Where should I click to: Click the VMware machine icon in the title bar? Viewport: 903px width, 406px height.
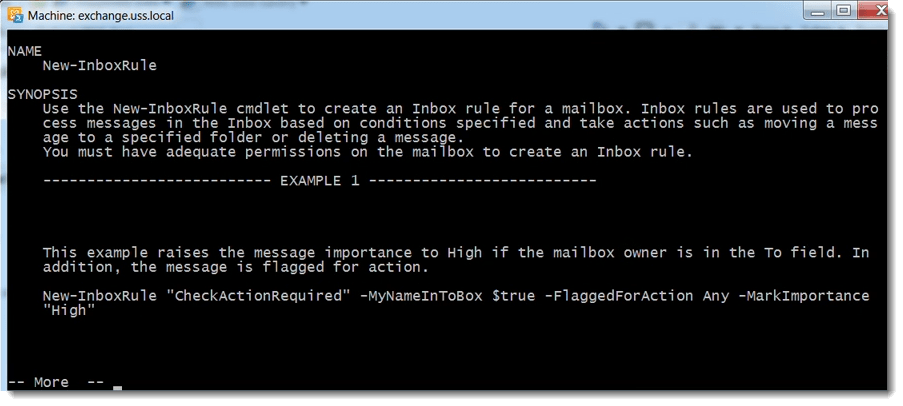pos(15,14)
